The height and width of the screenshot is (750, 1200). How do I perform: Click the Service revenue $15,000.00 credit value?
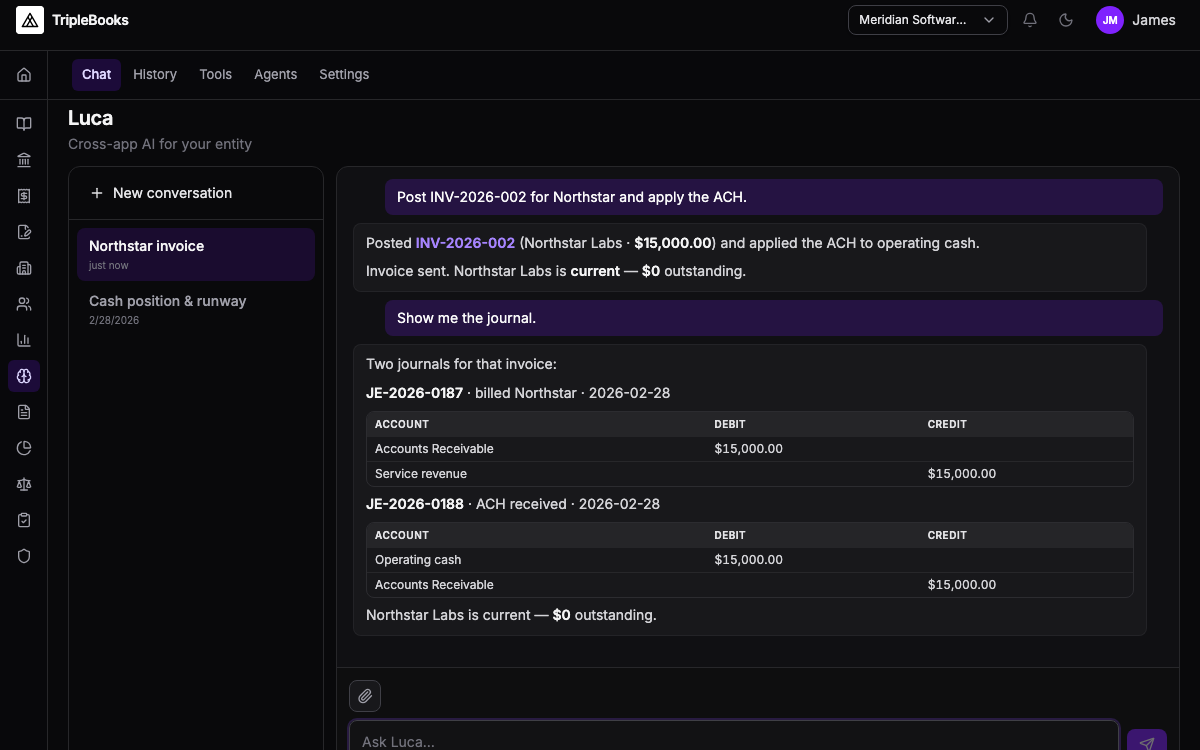[x=962, y=474]
